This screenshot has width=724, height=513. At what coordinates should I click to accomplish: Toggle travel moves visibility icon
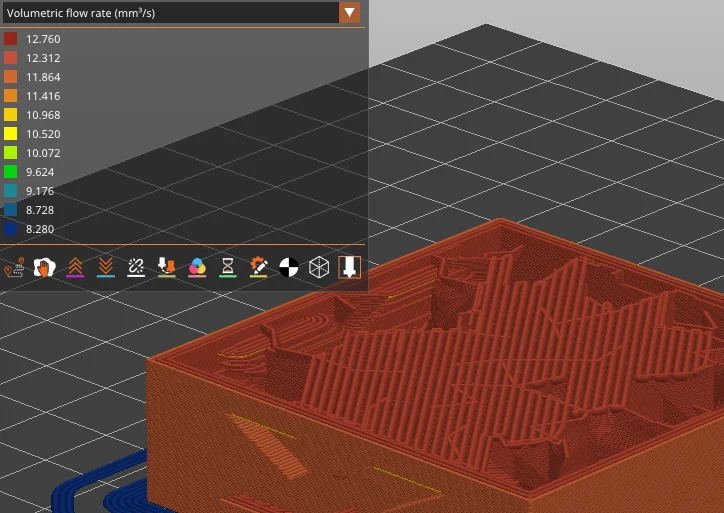coord(14,267)
